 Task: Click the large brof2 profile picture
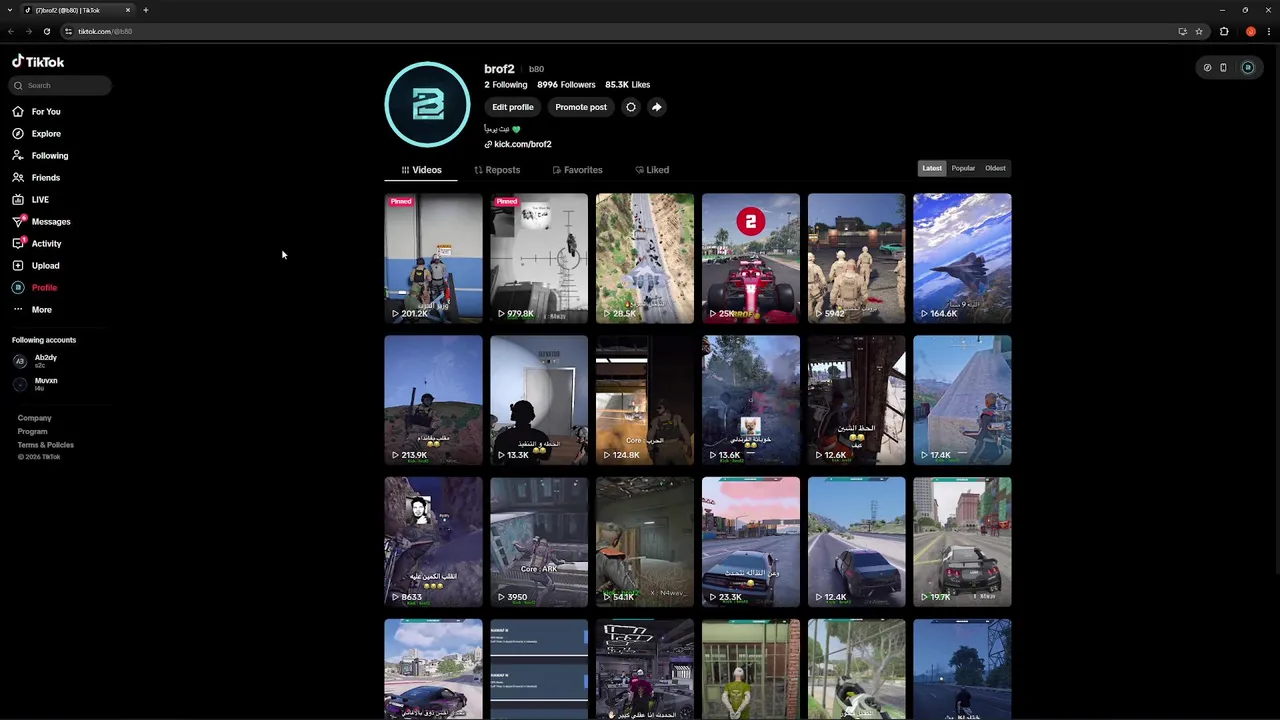click(x=427, y=104)
